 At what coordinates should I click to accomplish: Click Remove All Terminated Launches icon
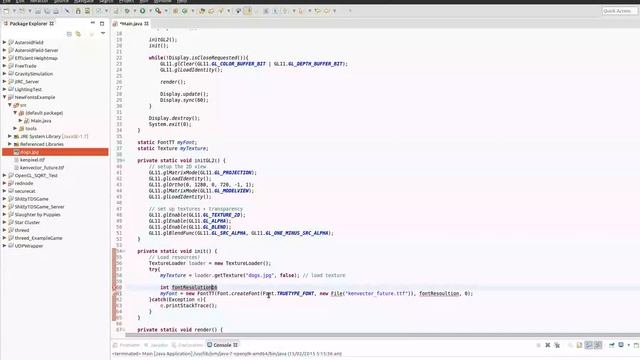[x=557, y=345]
